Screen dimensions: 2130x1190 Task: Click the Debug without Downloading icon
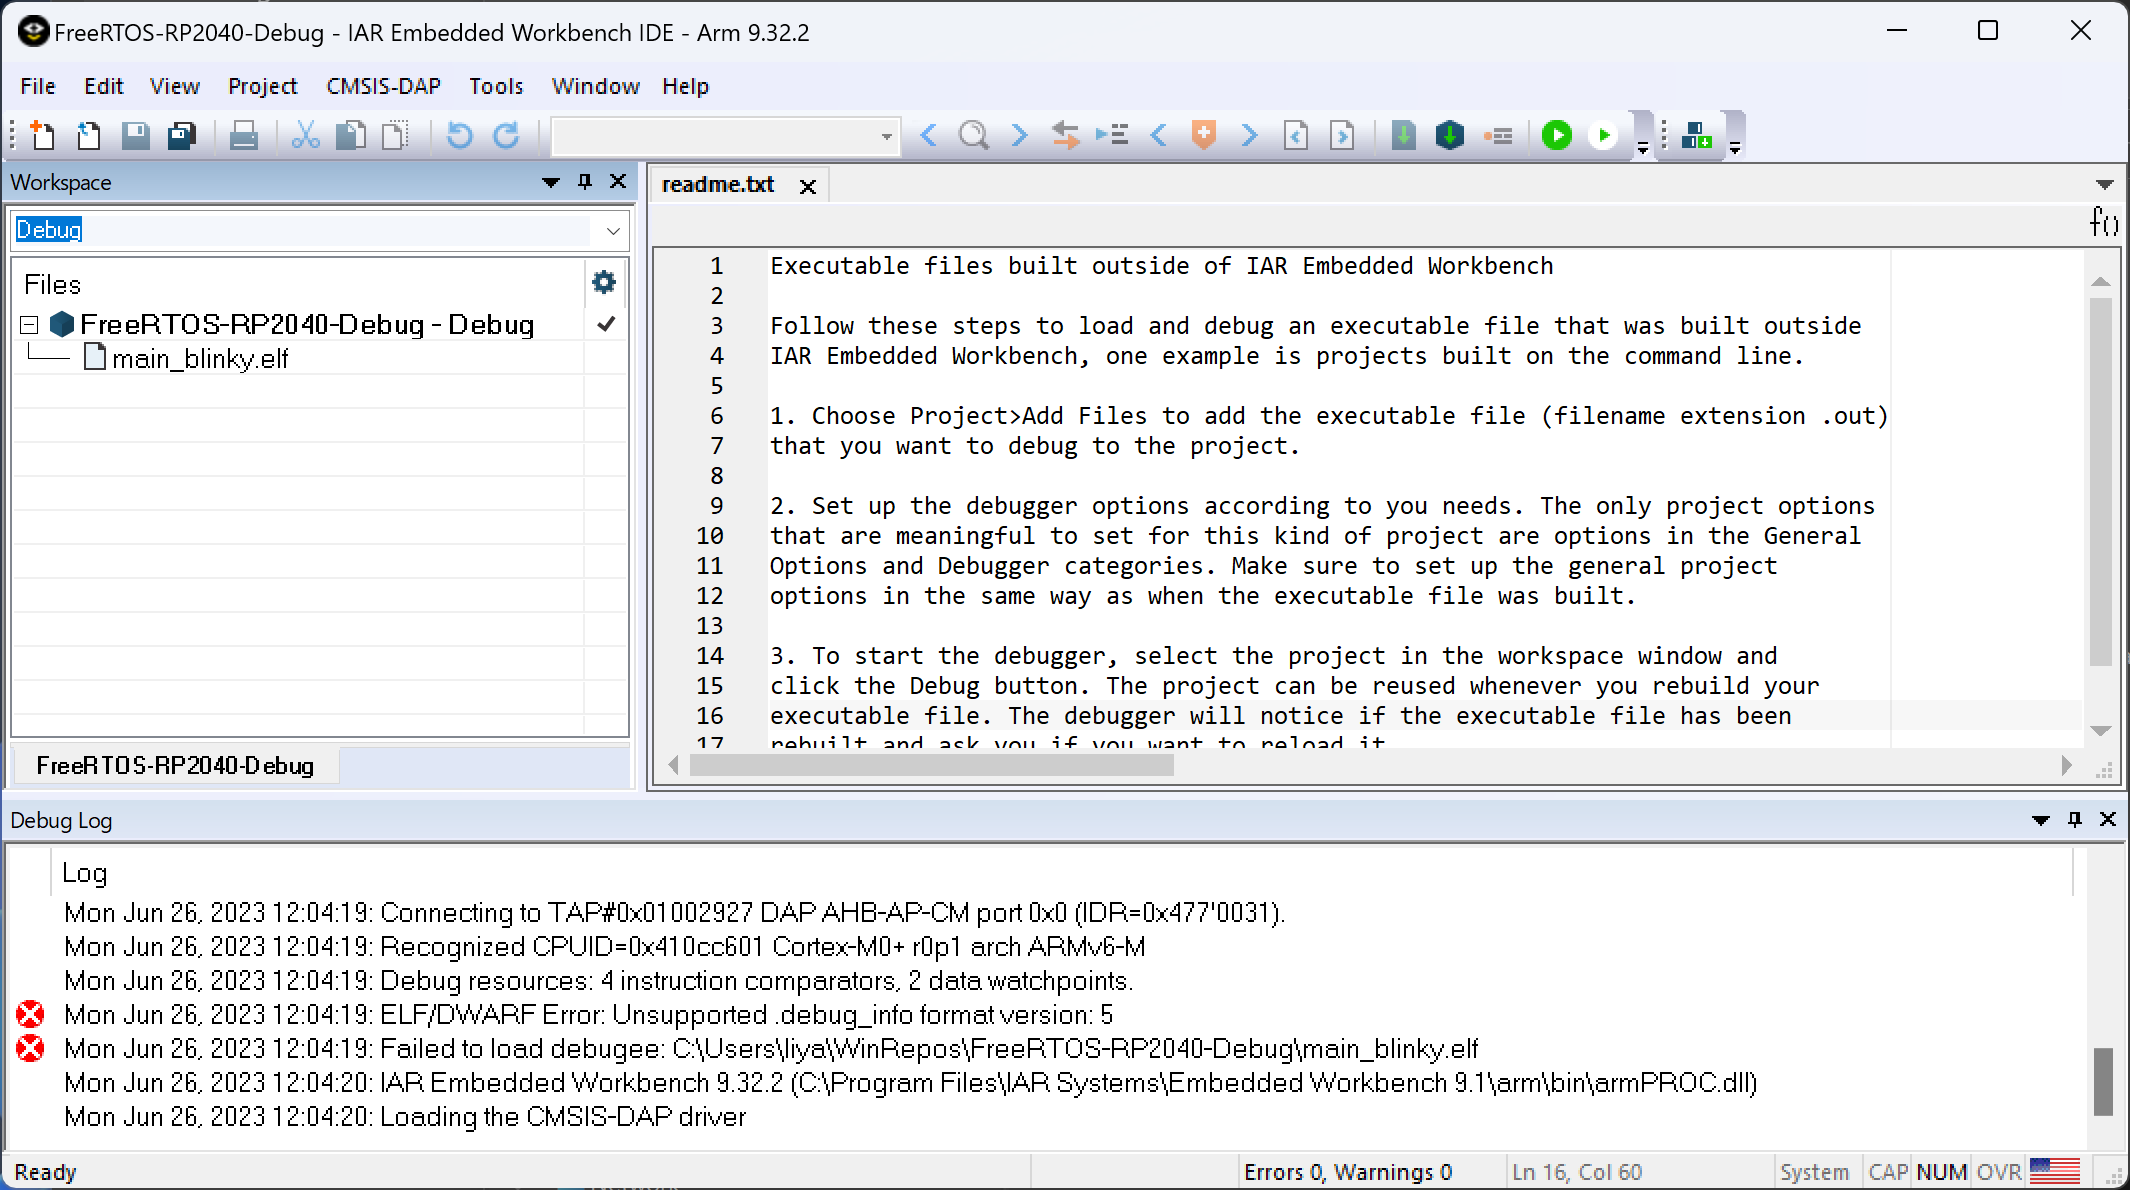tap(1604, 135)
